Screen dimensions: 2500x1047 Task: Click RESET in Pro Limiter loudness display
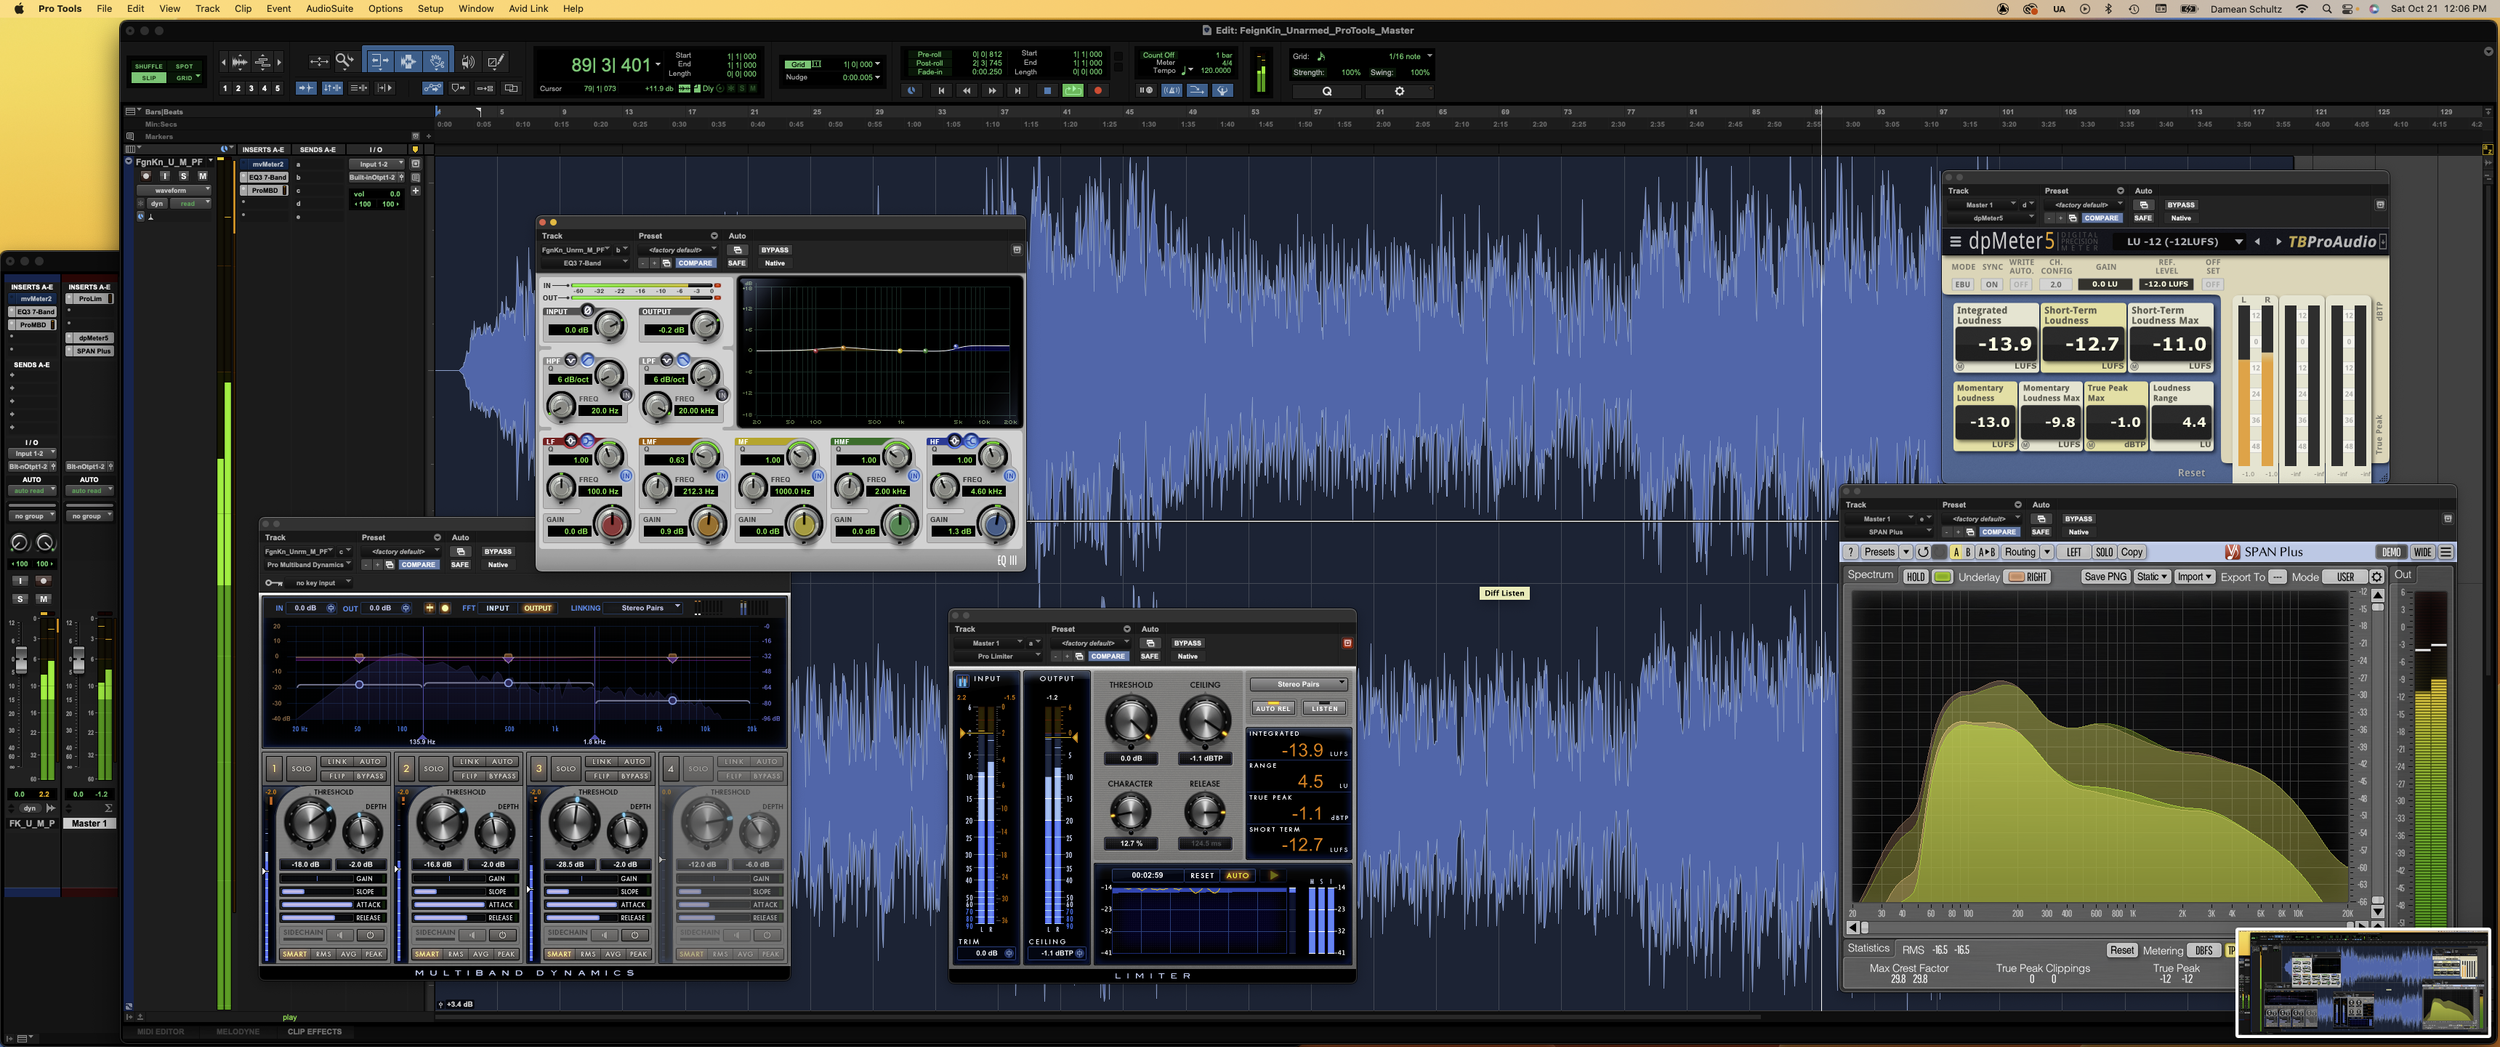coord(1202,875)
